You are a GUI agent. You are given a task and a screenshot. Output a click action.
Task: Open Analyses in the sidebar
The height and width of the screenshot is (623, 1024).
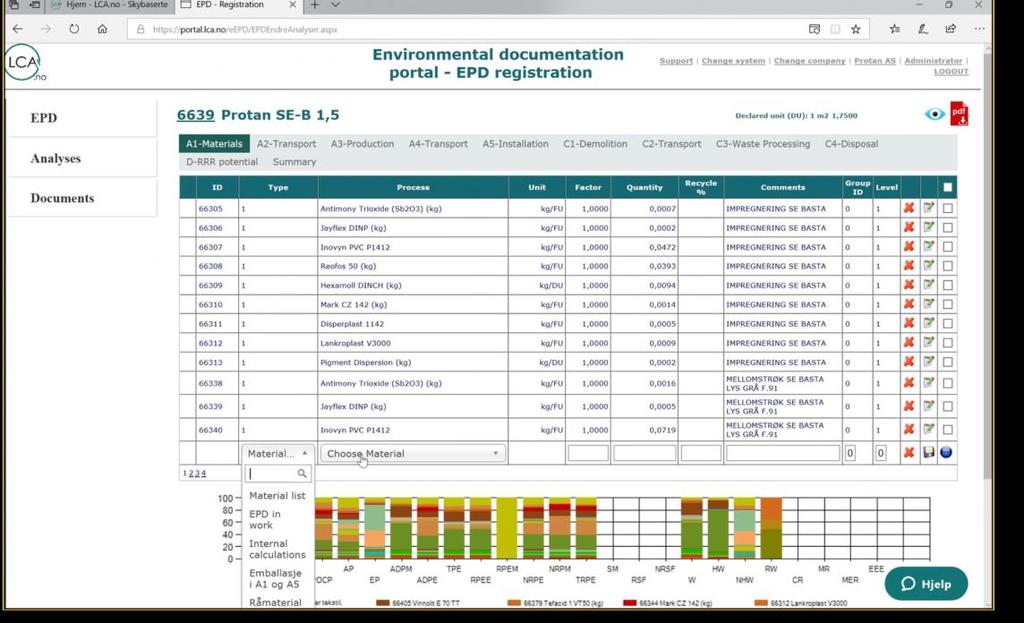(56, 158)
